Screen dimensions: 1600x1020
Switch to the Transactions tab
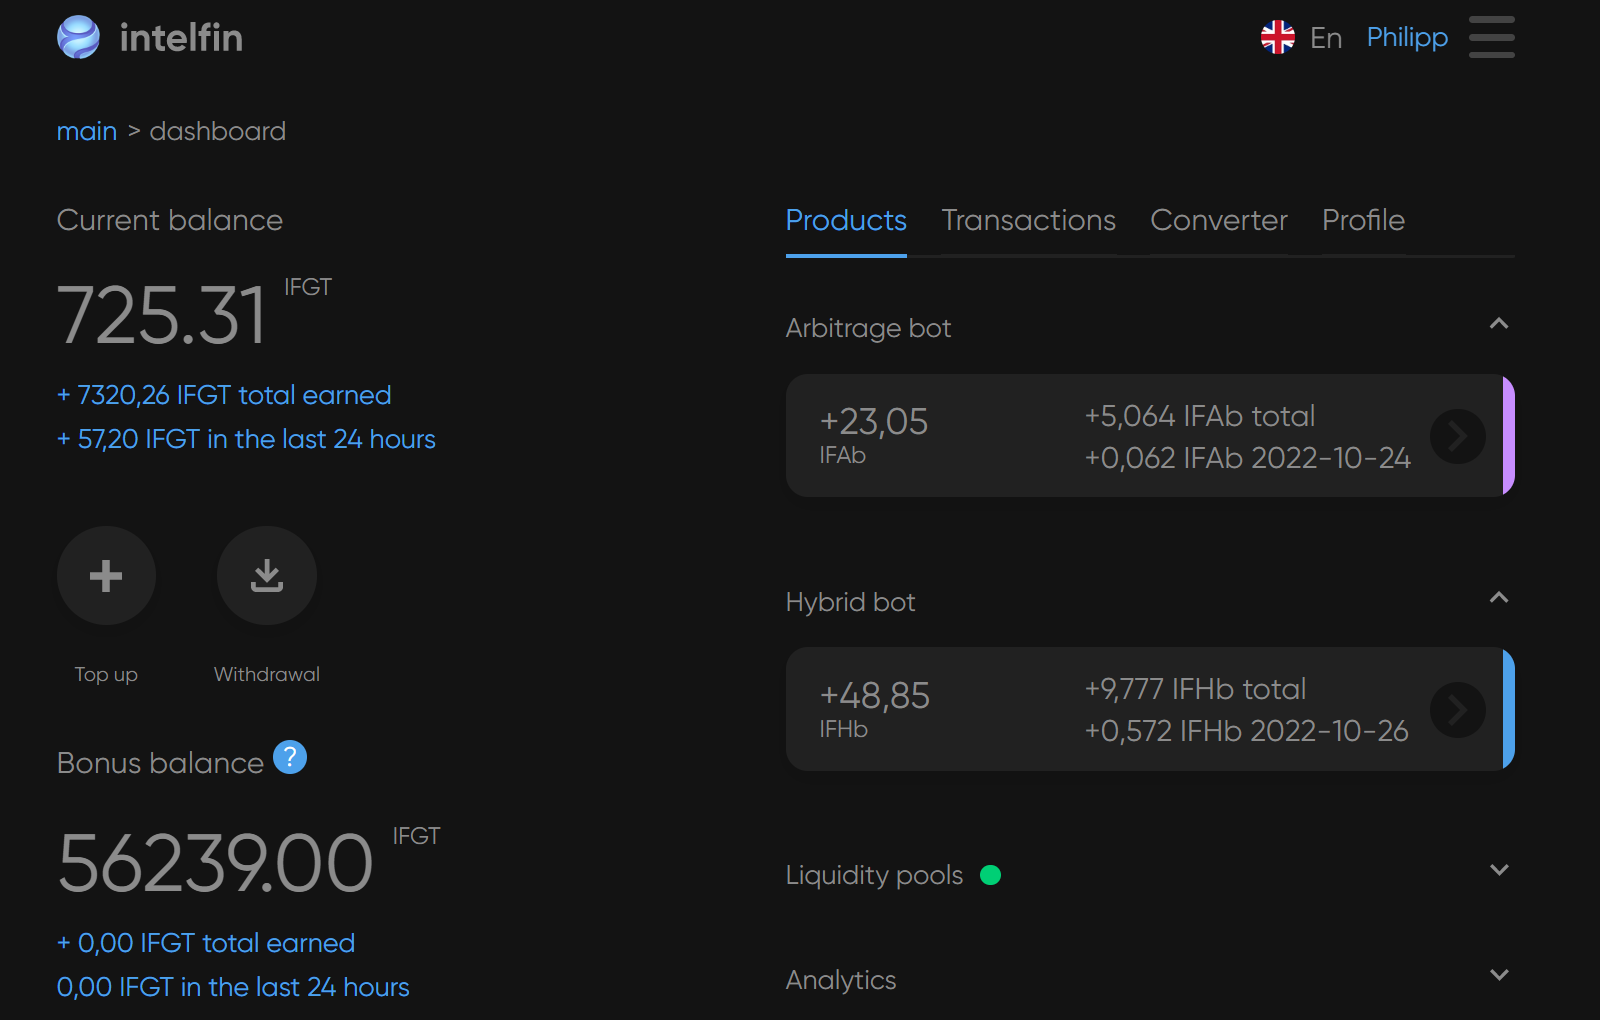tap(1028, 221)
